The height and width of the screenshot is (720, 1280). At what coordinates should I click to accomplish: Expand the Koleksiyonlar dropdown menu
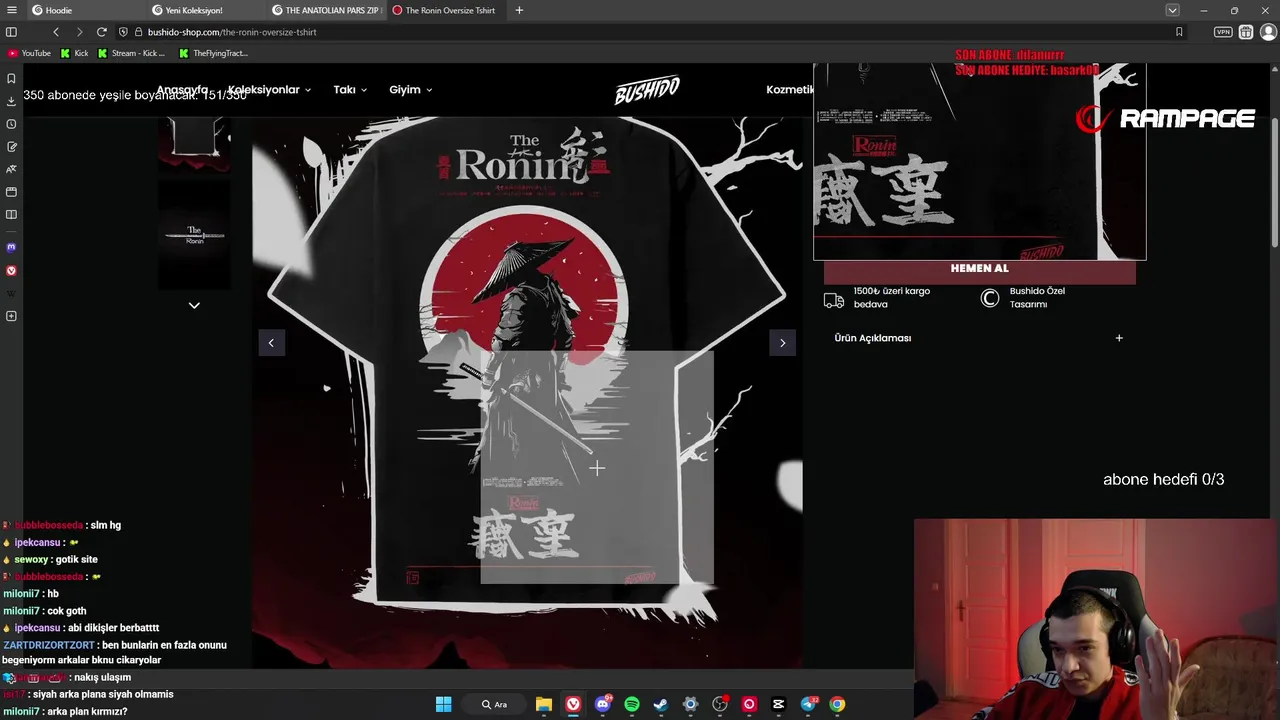click(x=269, y=90)
